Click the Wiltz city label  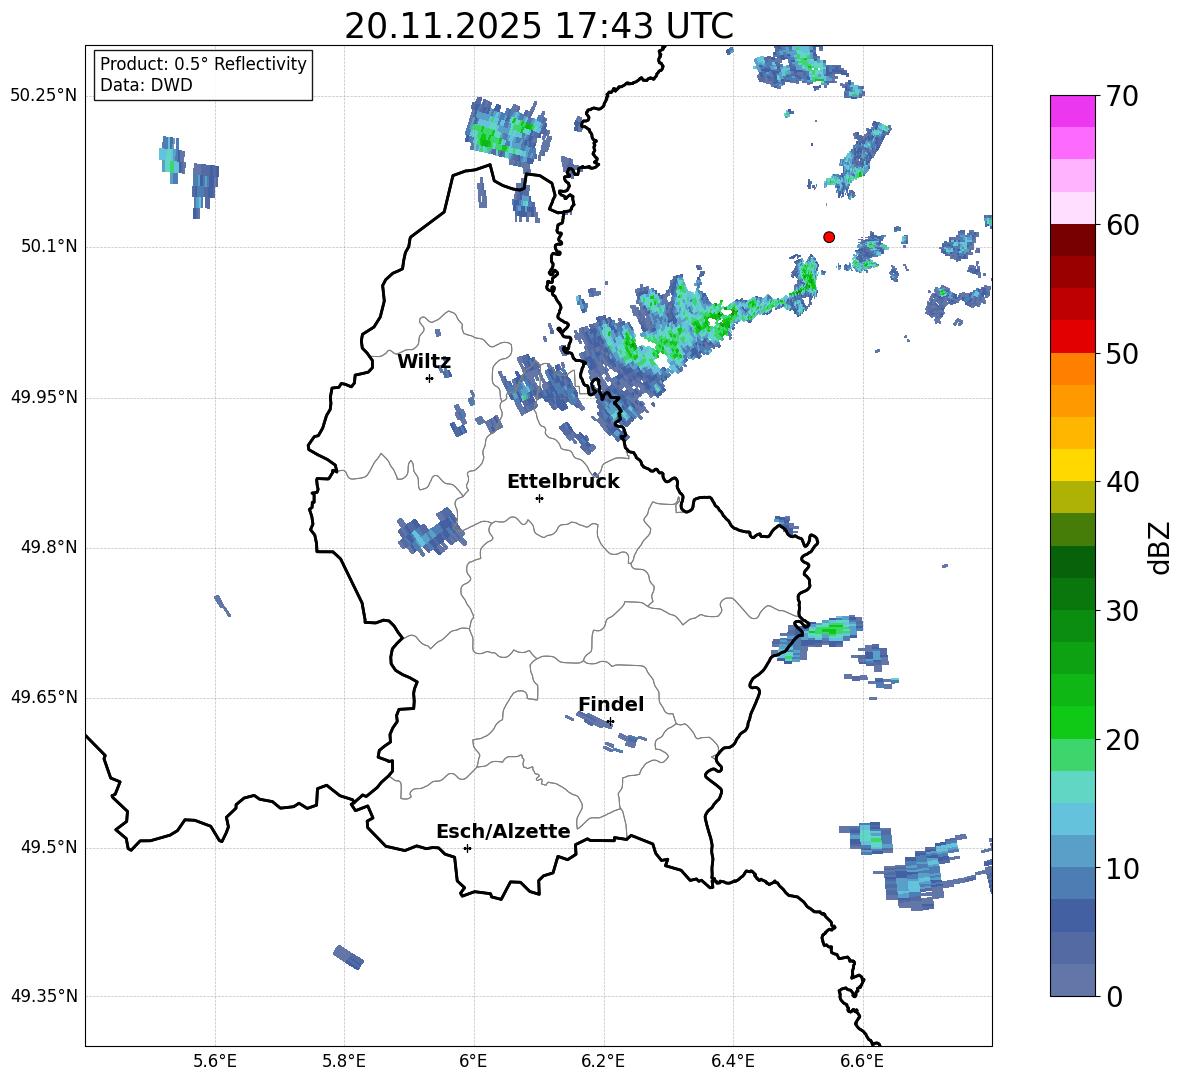click(x=424, y=362)
